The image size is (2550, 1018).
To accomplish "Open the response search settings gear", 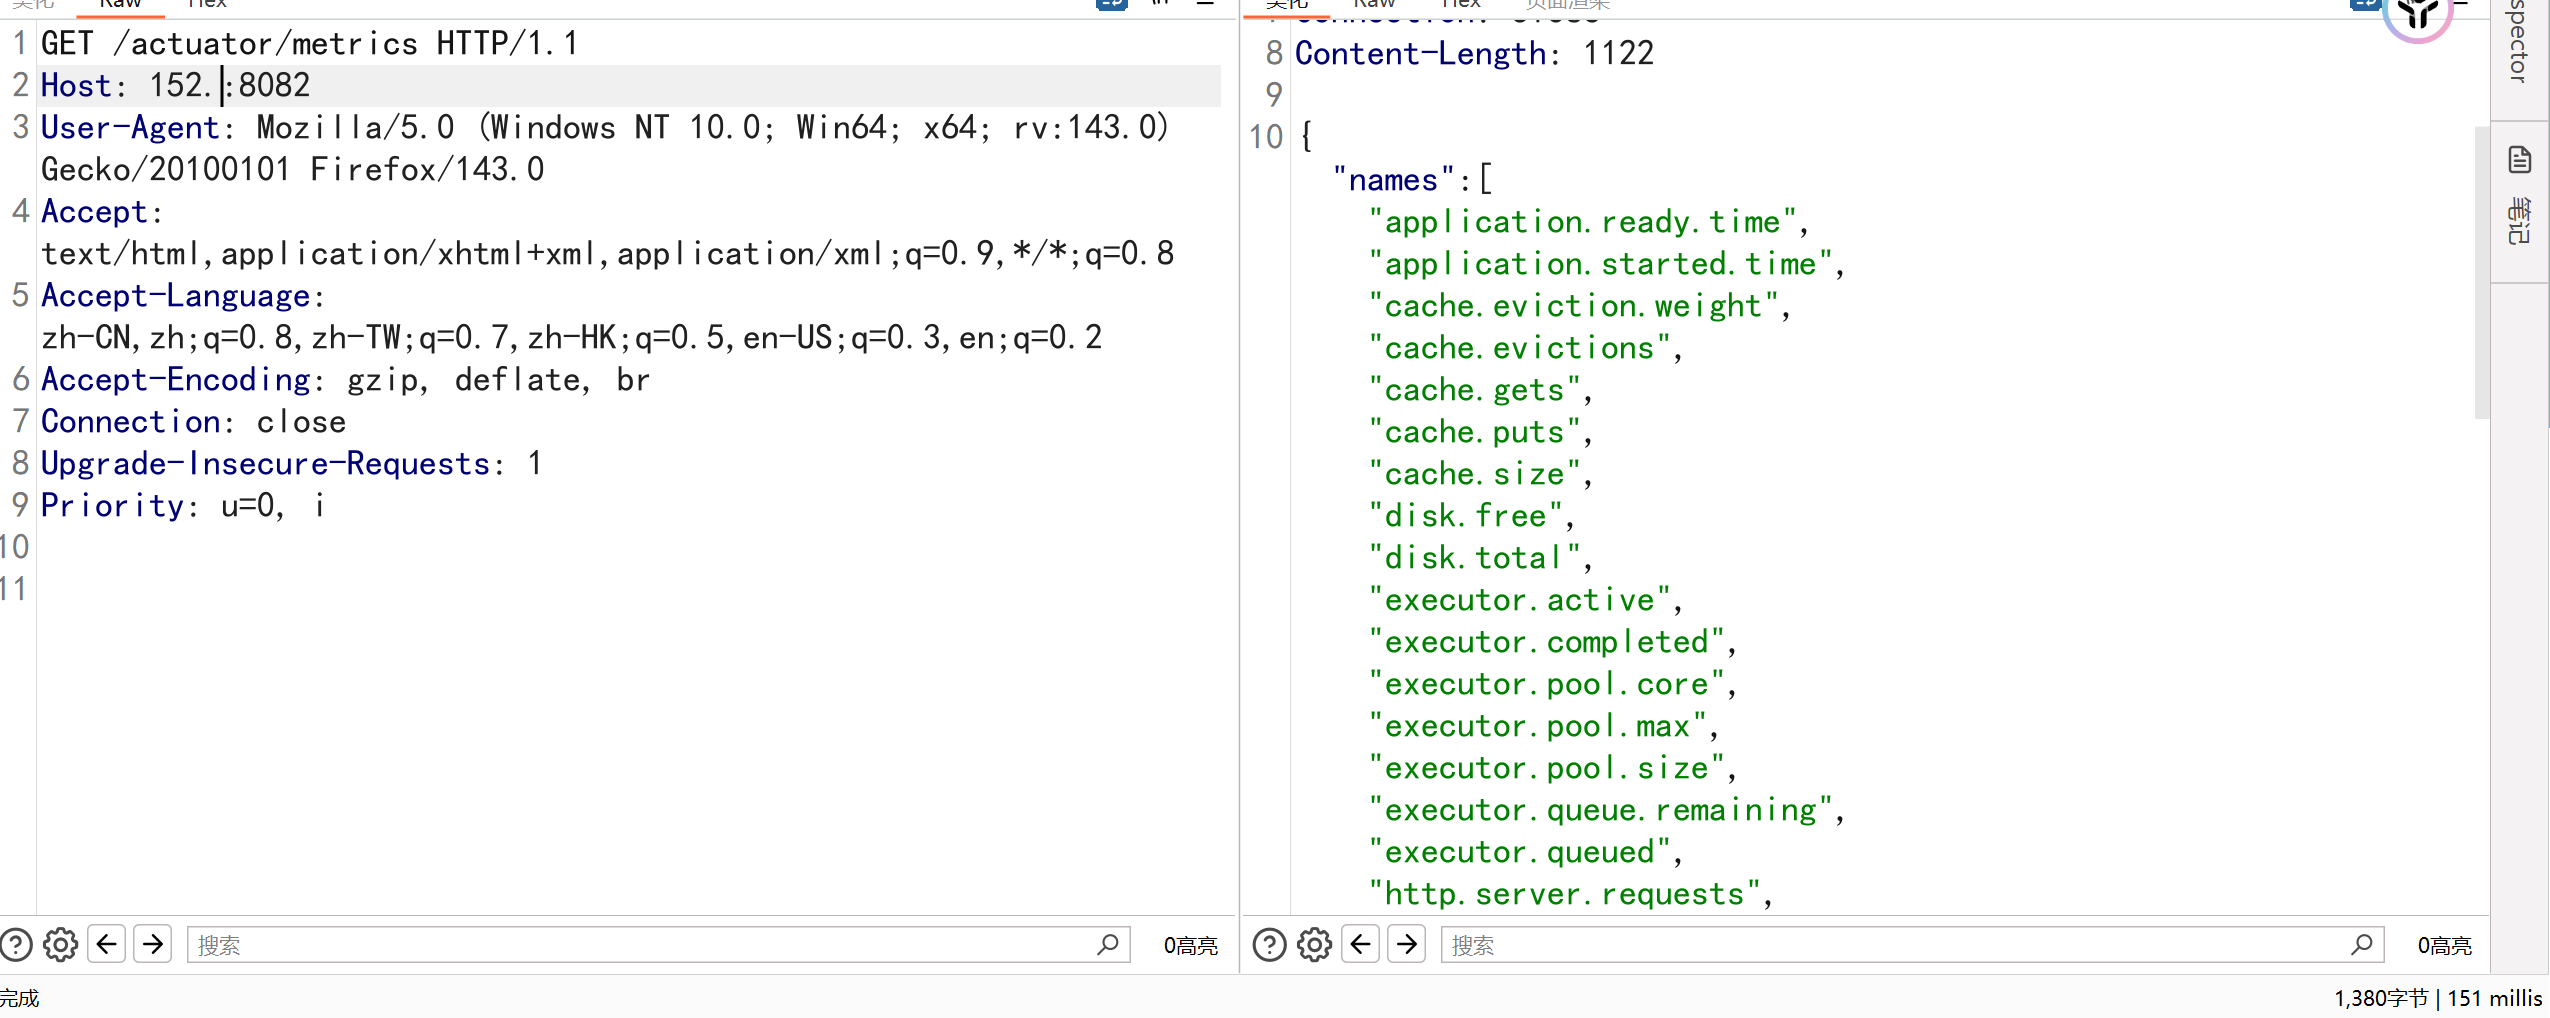I will 1314,945.
